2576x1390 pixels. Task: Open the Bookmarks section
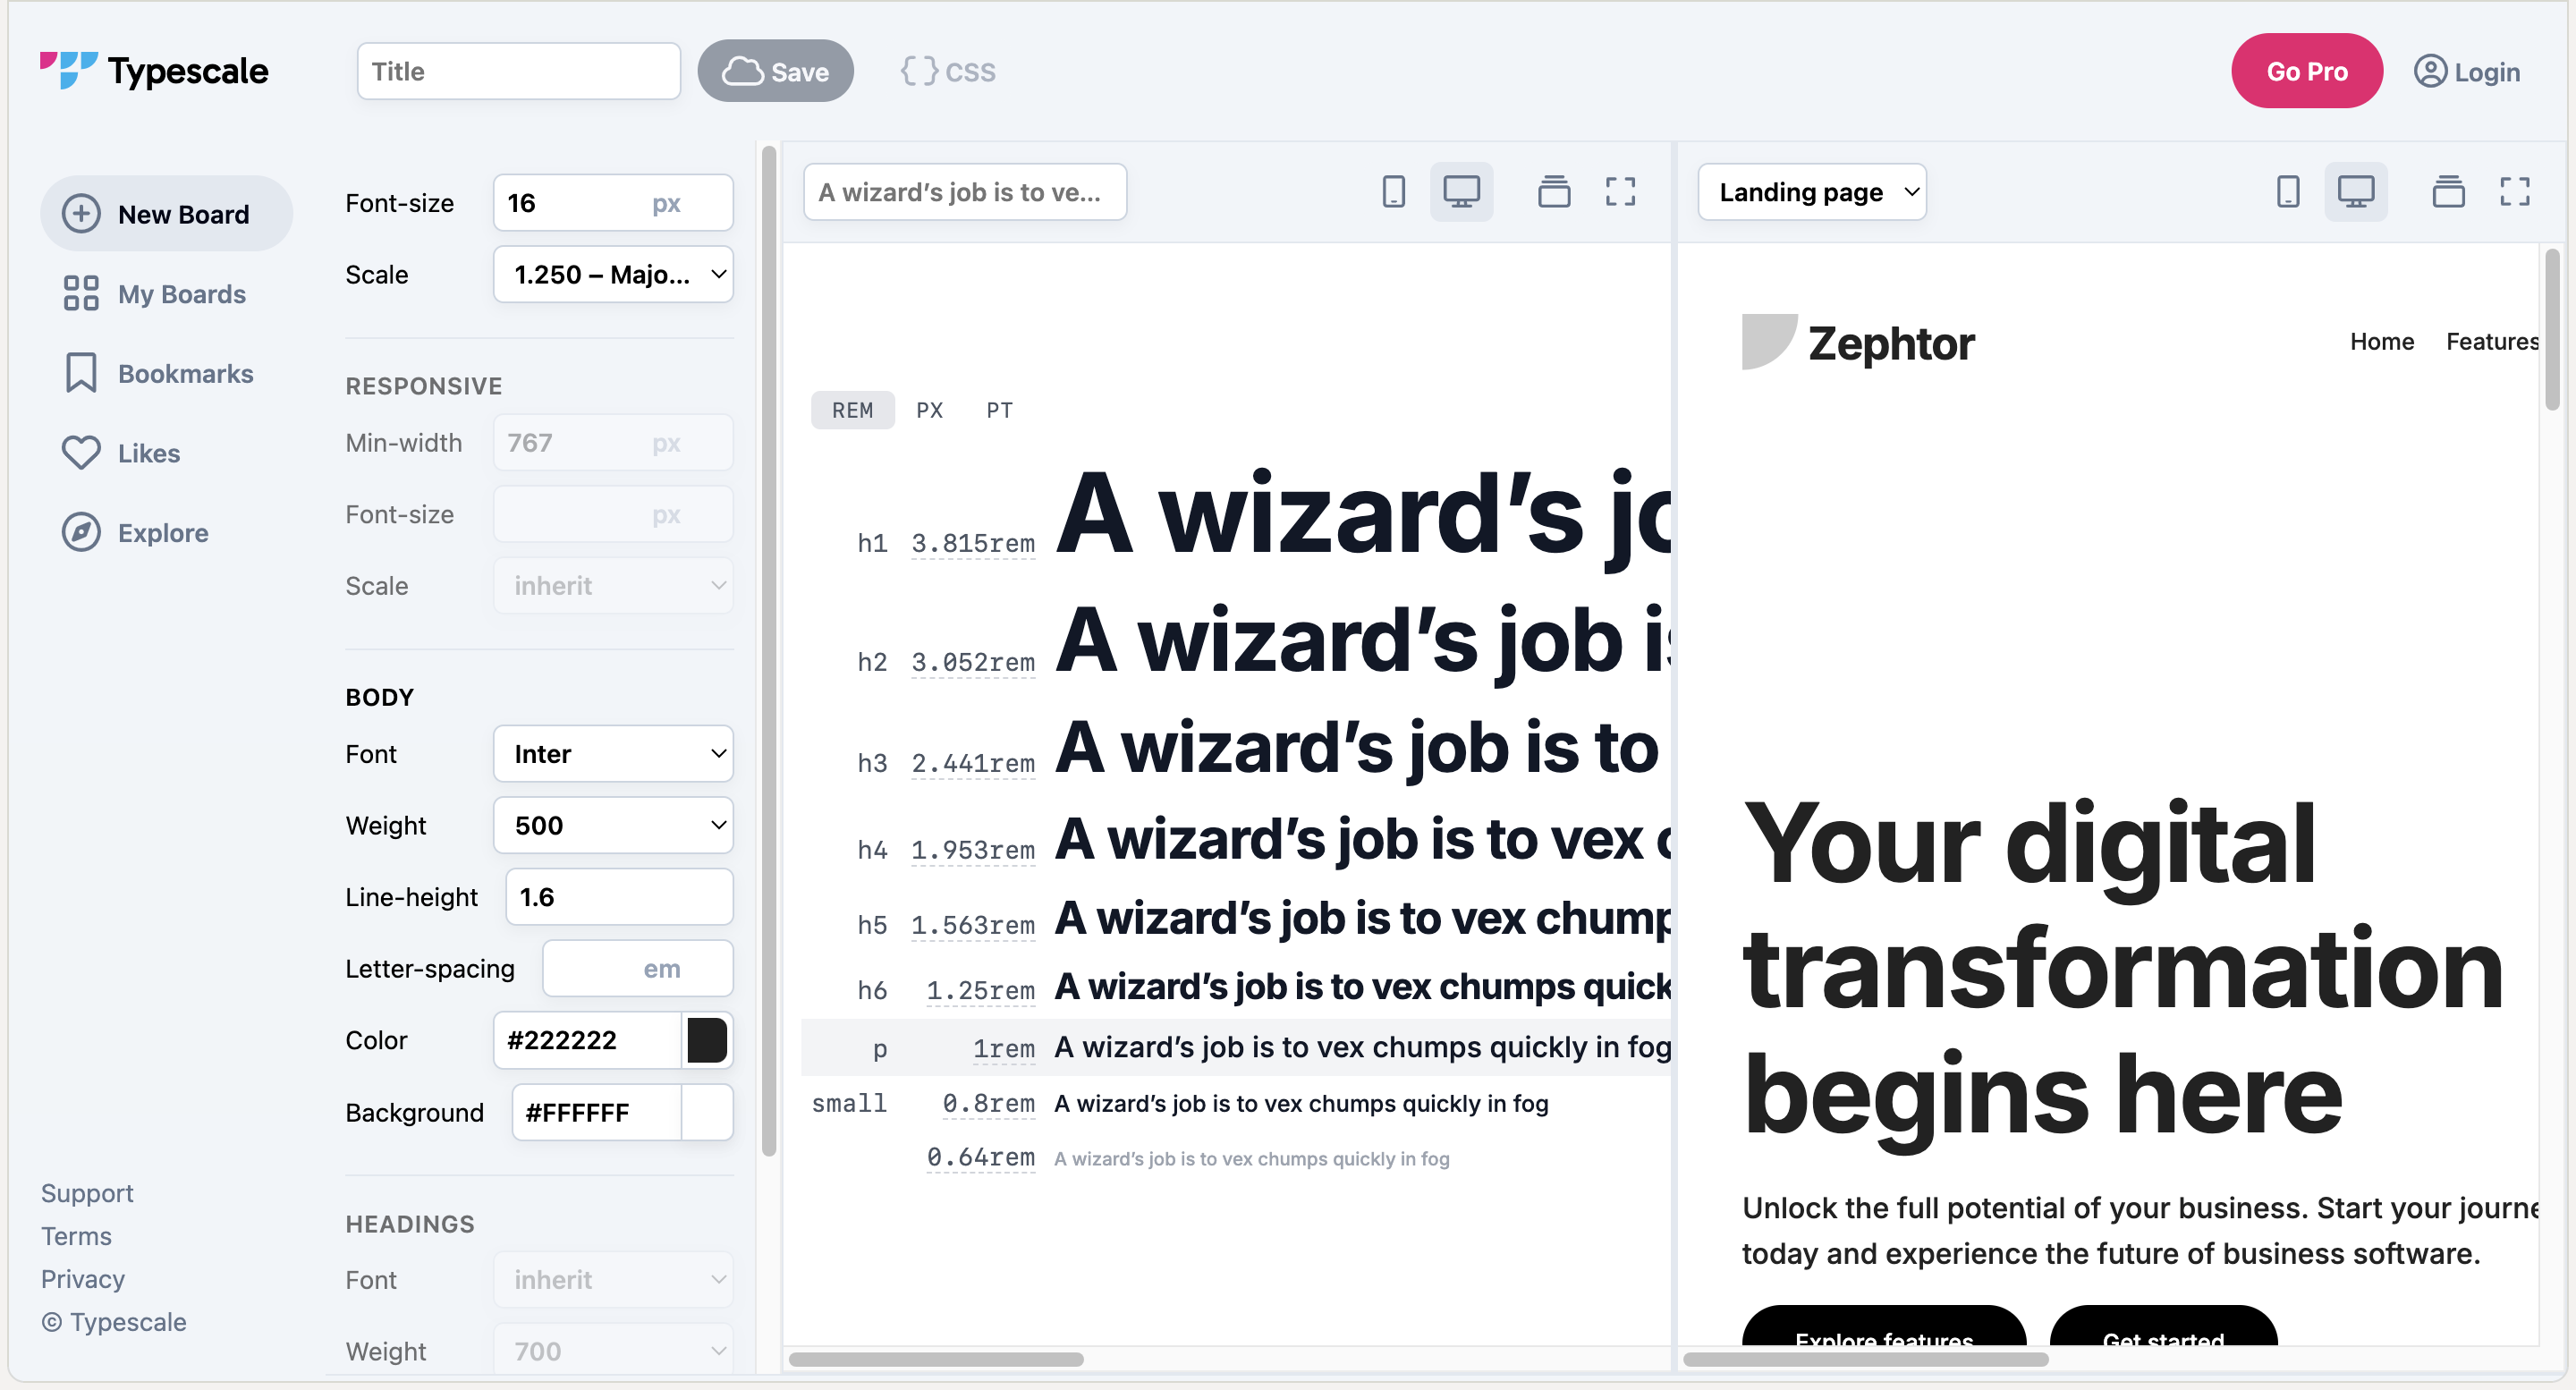tap(184, 373)
